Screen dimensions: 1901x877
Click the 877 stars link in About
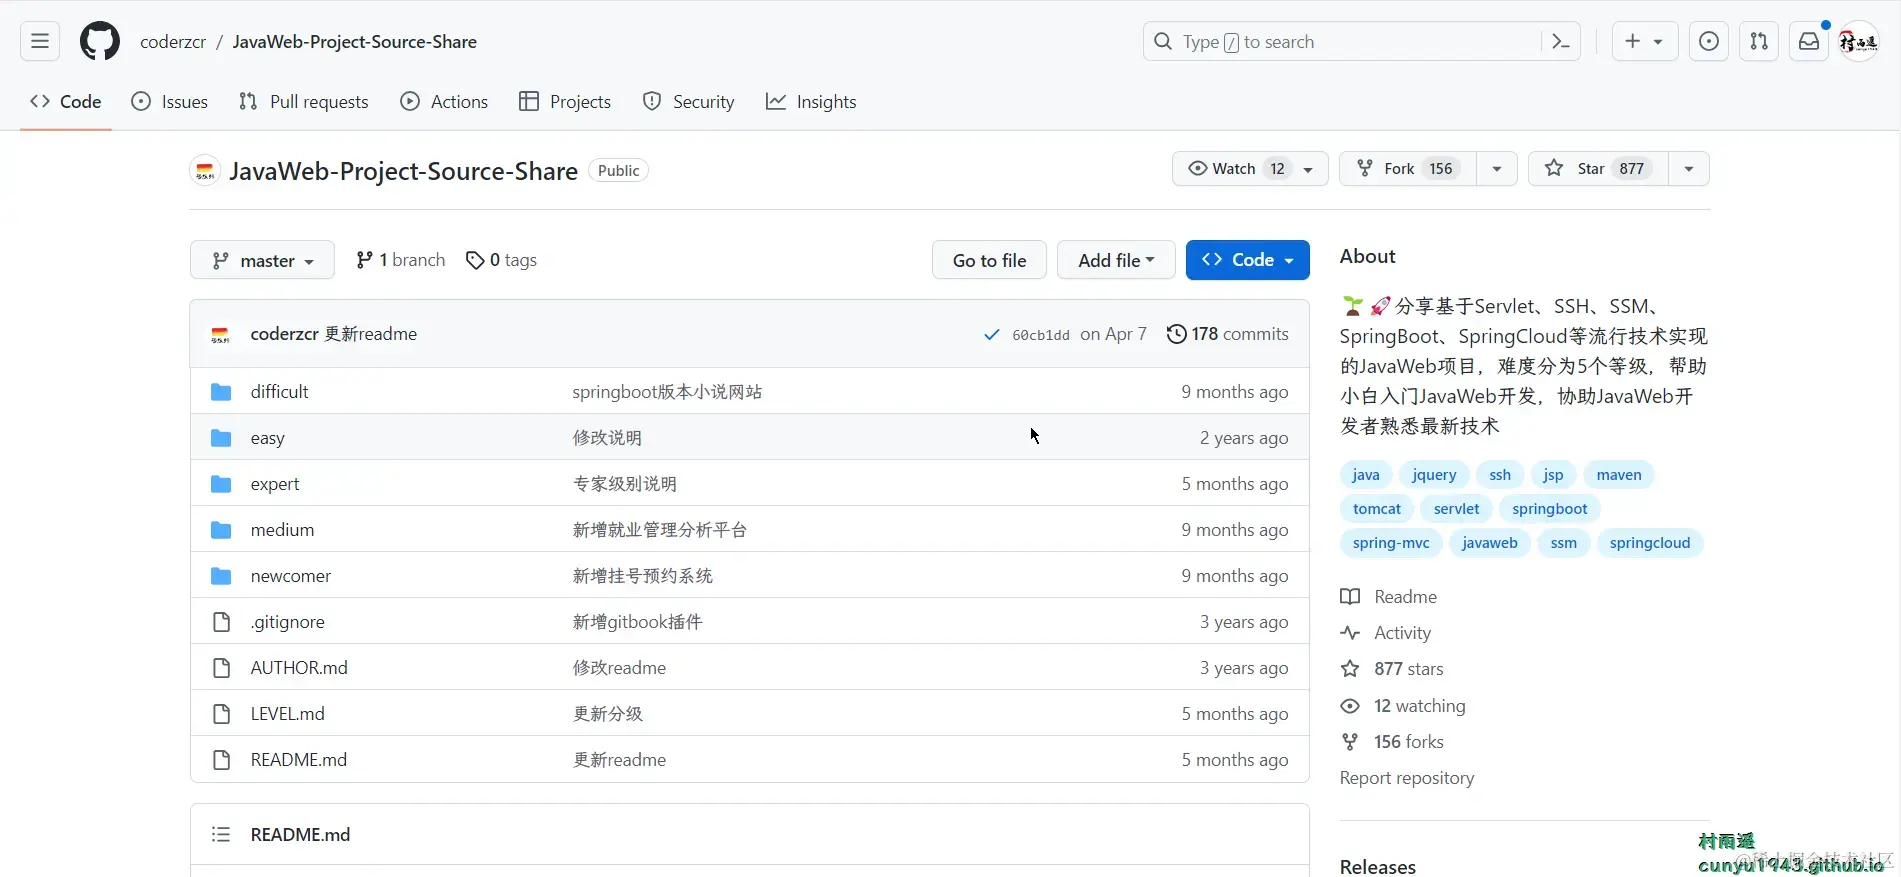pos(1409,669)
